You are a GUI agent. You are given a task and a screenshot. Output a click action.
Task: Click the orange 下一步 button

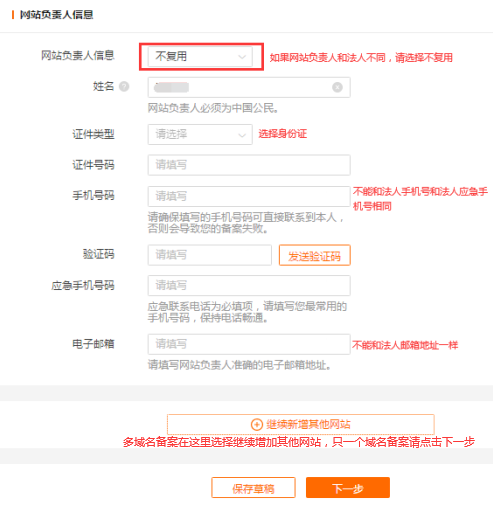pos(348,488)
